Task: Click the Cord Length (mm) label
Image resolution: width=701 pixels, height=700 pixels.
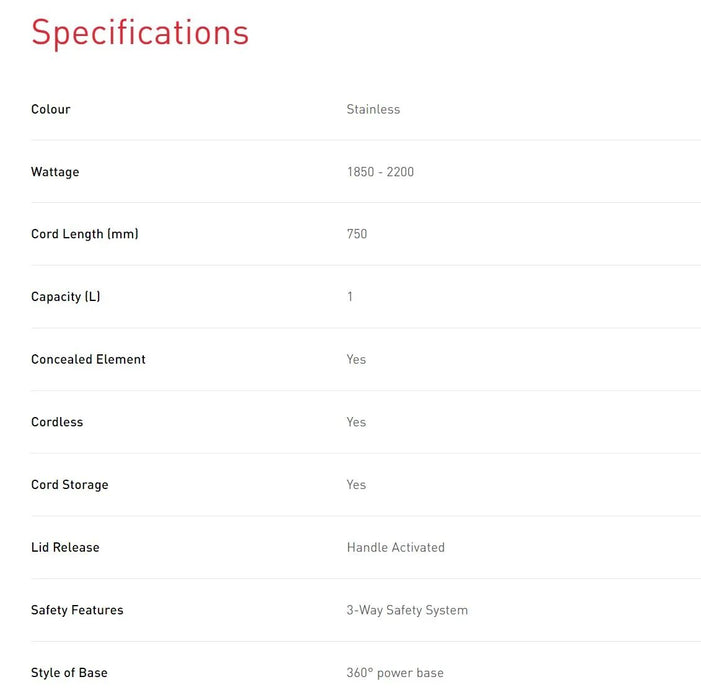Action: point(85,234)
